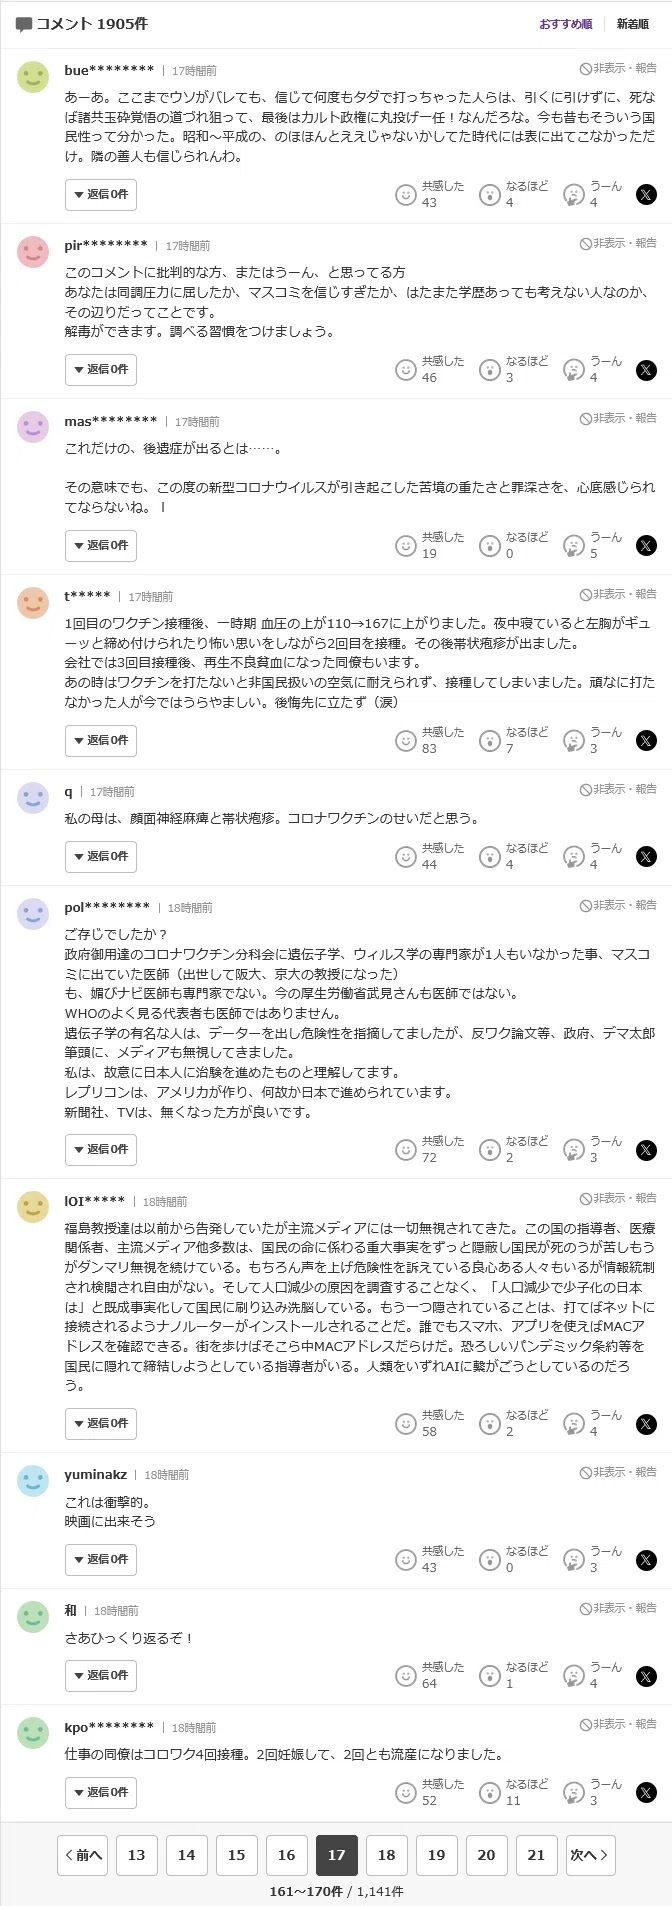The height and width of the screenshot is (1906, 672).
Task: Click the 共感した icon on q's comment
Action: point(405,857)
